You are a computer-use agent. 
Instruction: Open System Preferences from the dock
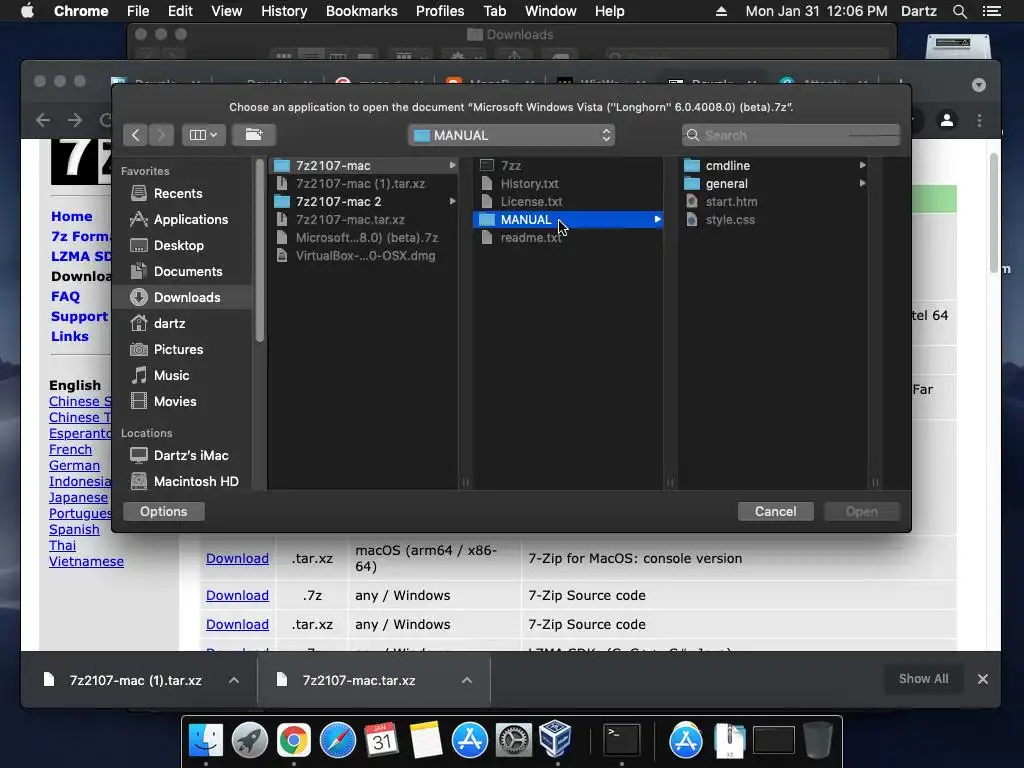513,741
